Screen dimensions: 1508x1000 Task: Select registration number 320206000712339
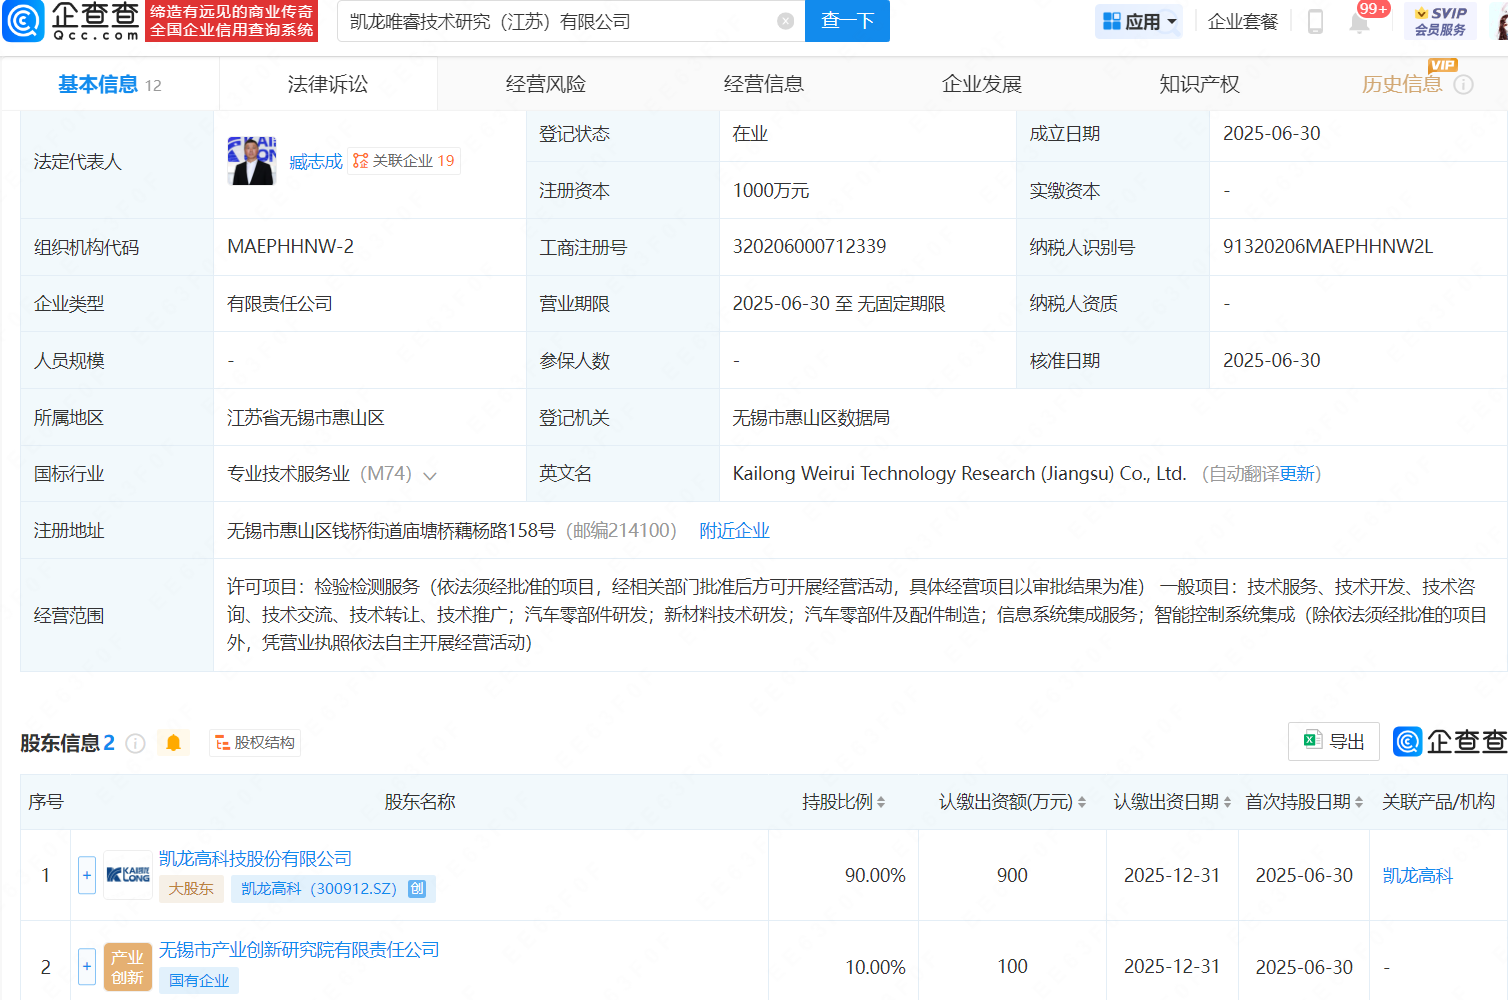coord(809,247)
